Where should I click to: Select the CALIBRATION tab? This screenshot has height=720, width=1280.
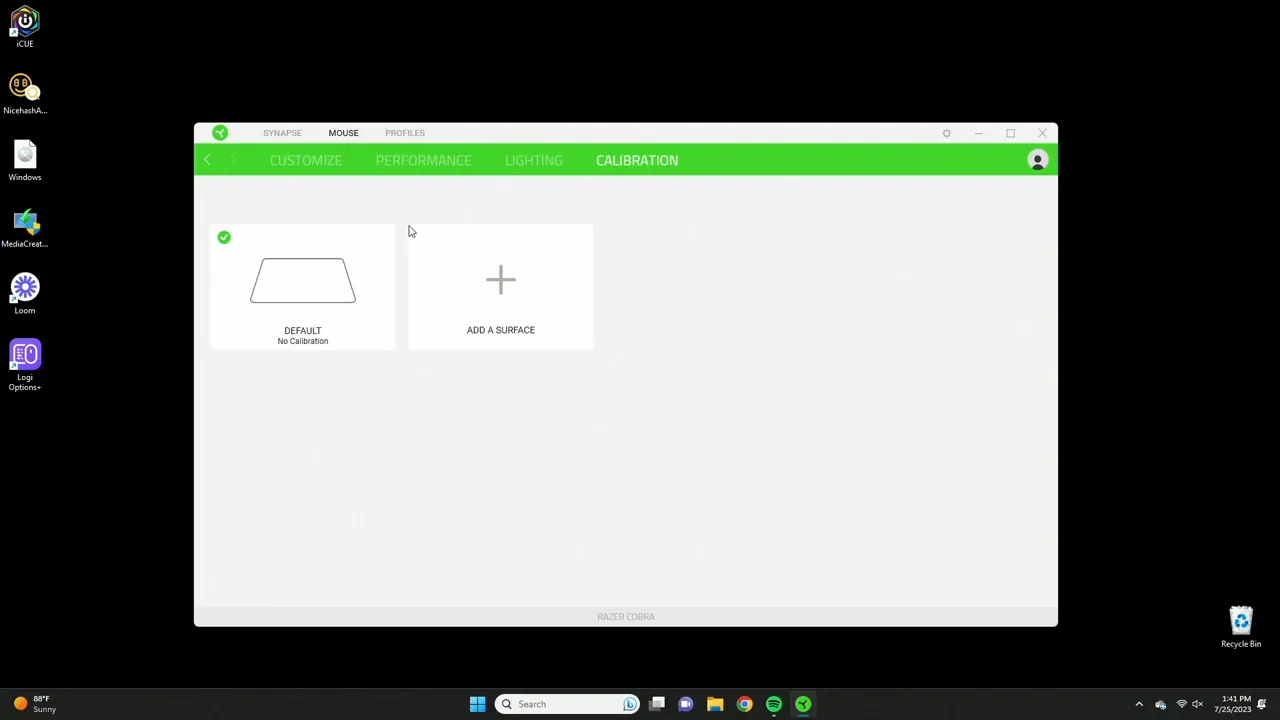pos(637,160)
